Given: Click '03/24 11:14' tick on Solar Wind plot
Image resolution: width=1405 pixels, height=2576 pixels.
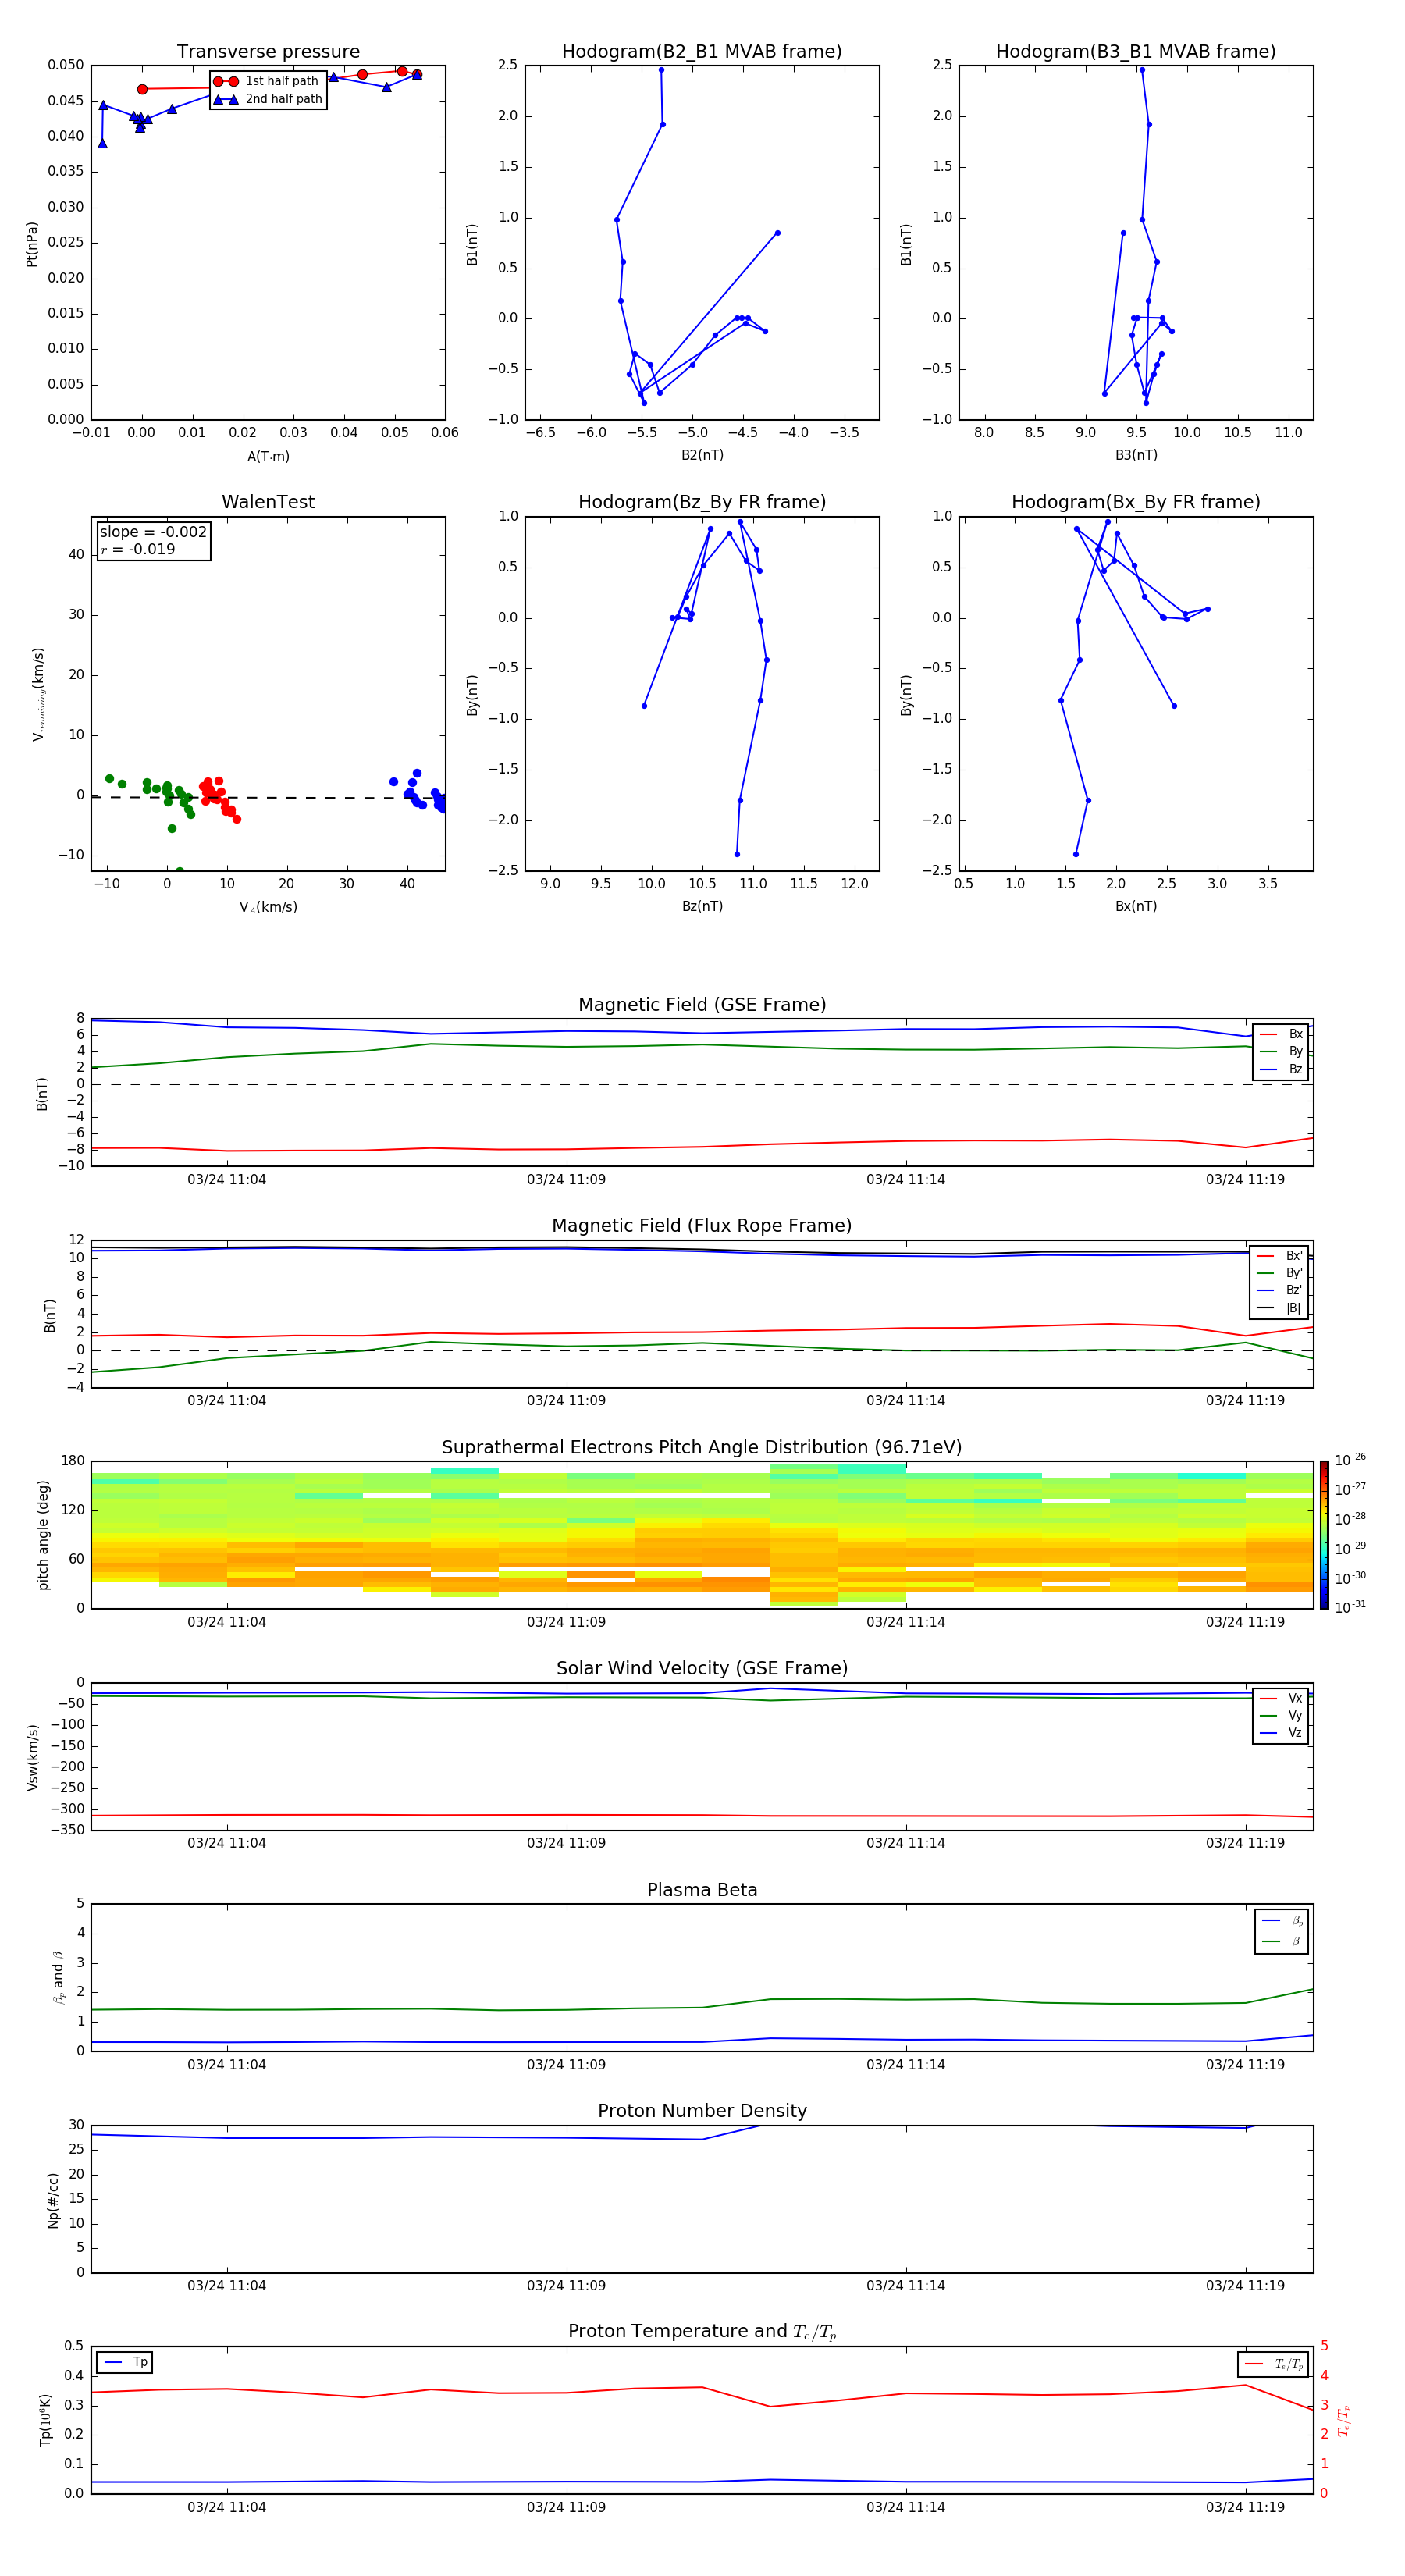Looking at the screenshot, I should pyautogui.click(x=906, y=1843).
